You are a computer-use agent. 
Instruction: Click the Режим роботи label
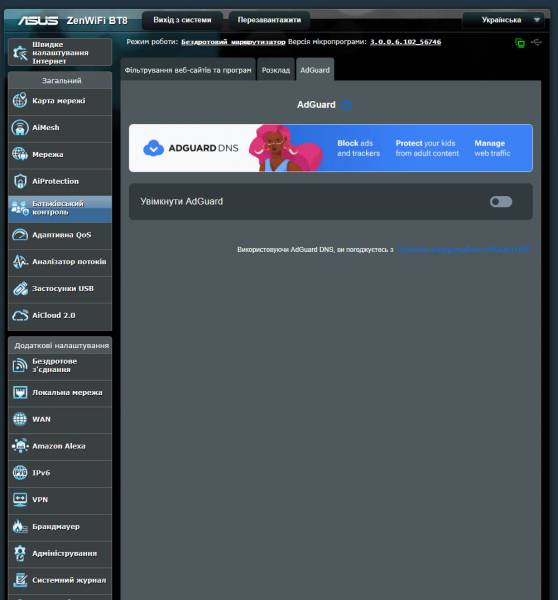[x=152, y=42]
